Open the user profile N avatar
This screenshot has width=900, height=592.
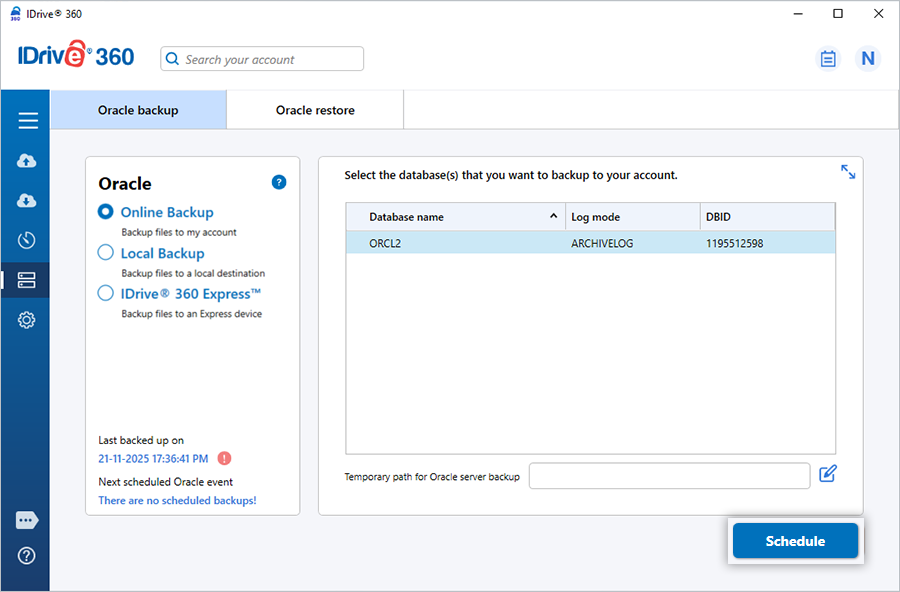click(867, 59)
